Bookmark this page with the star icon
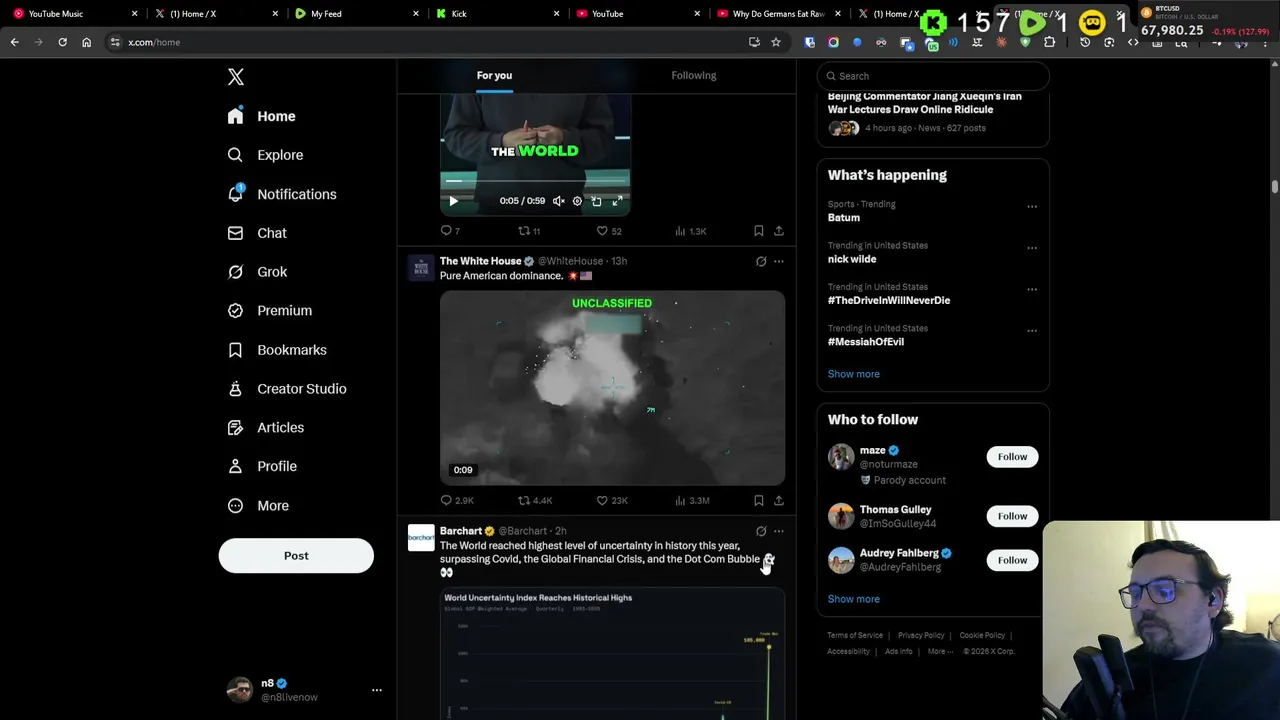1280x720 pixels. (x=775, y=42)
